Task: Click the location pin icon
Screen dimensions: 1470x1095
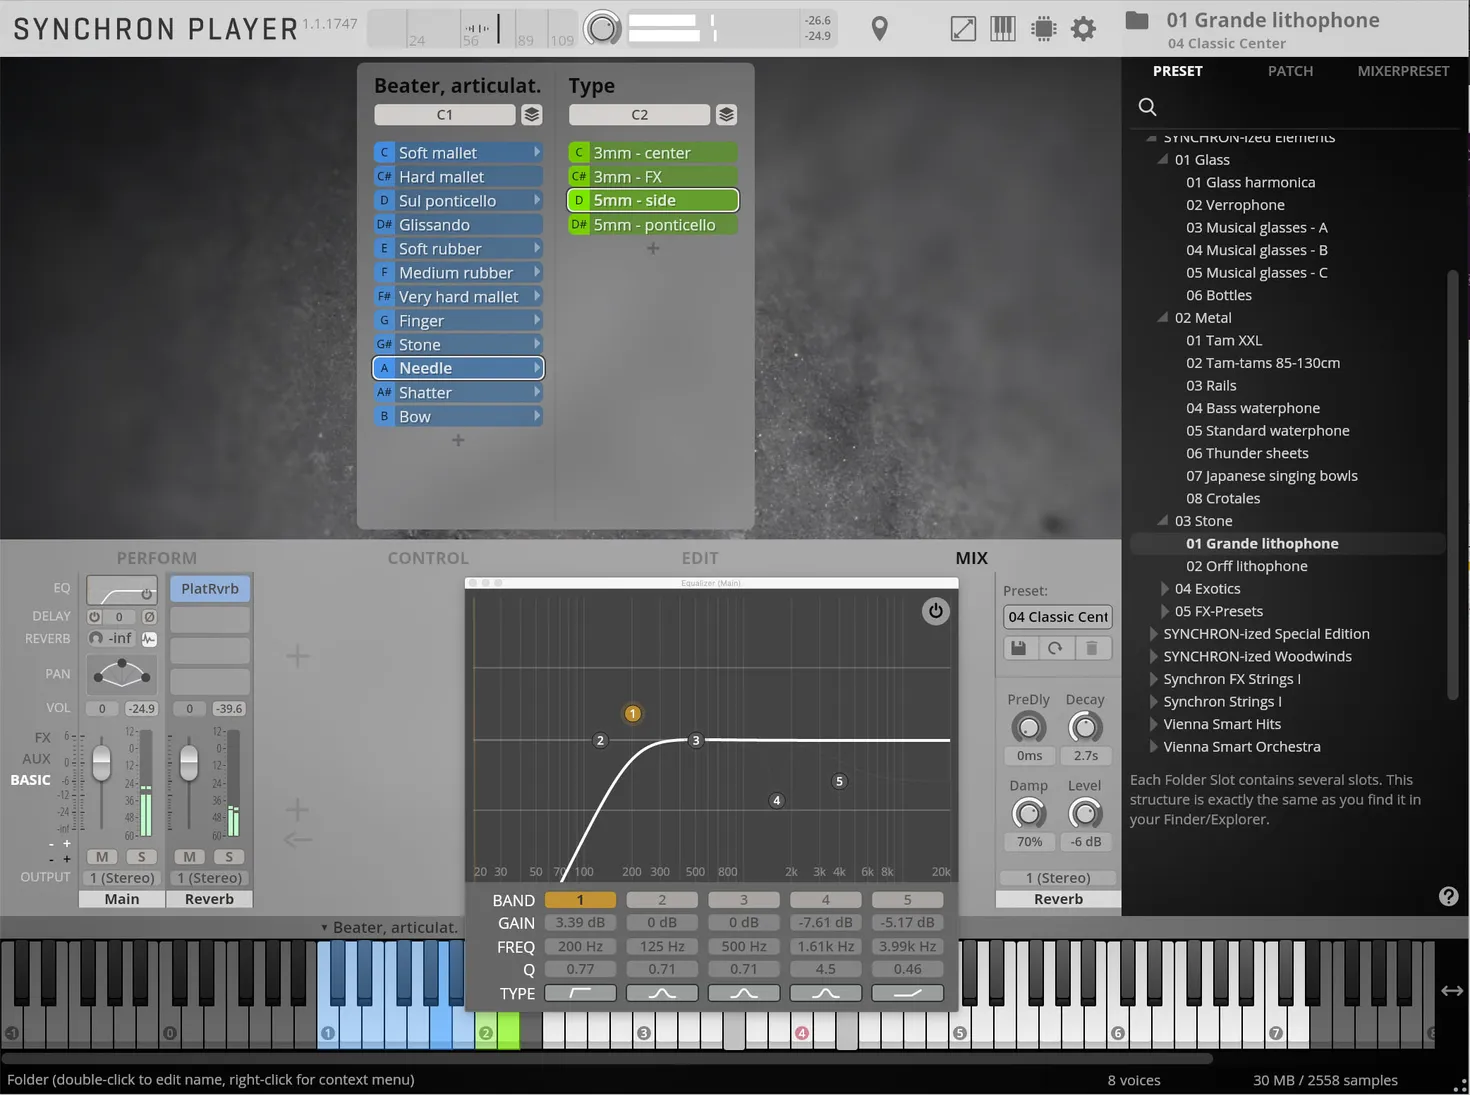Action: (880, 29)
